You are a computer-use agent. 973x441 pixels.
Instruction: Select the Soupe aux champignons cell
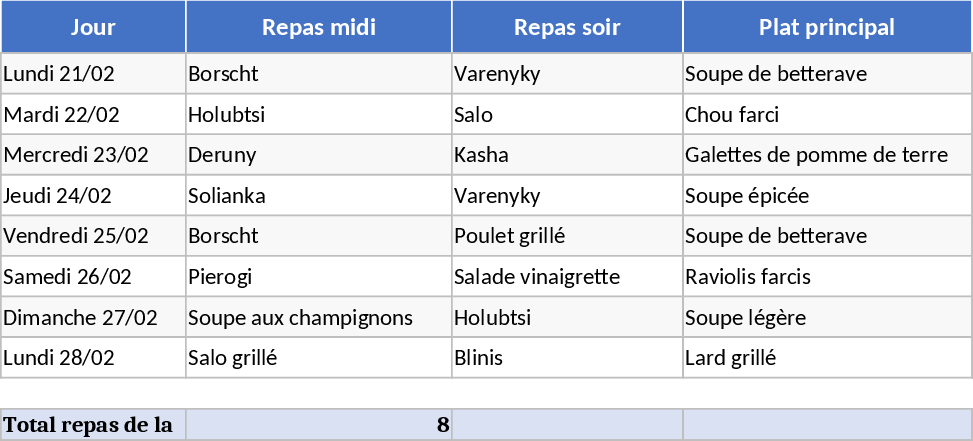click(319, 318)
